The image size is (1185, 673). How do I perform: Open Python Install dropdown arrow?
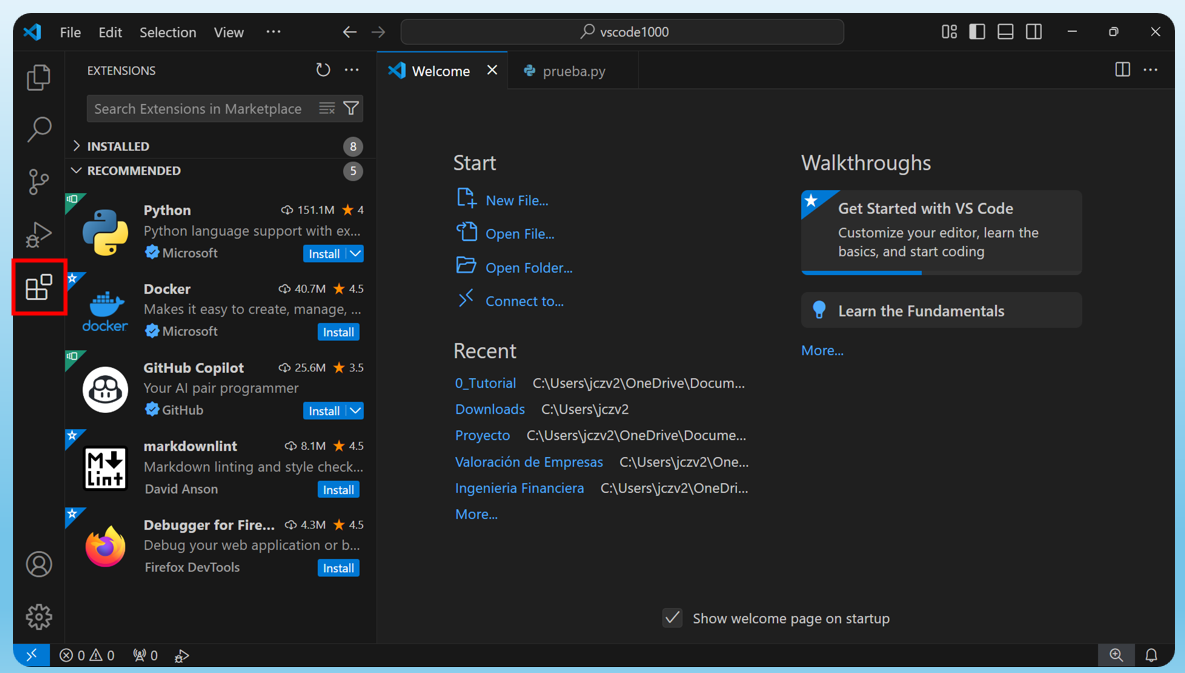(355, 254)
